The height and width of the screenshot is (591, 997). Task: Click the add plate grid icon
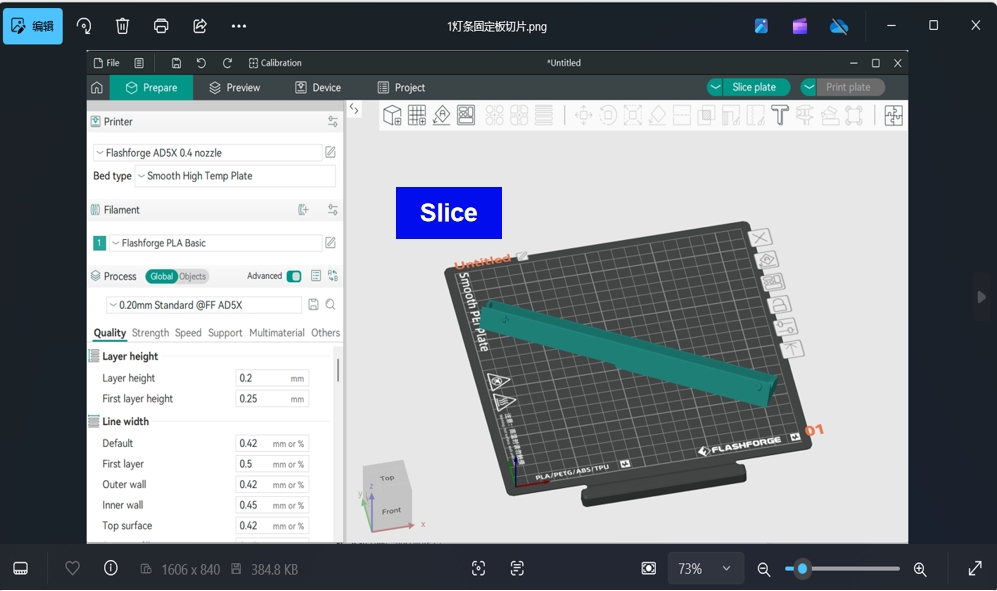[x=417, y=115]
